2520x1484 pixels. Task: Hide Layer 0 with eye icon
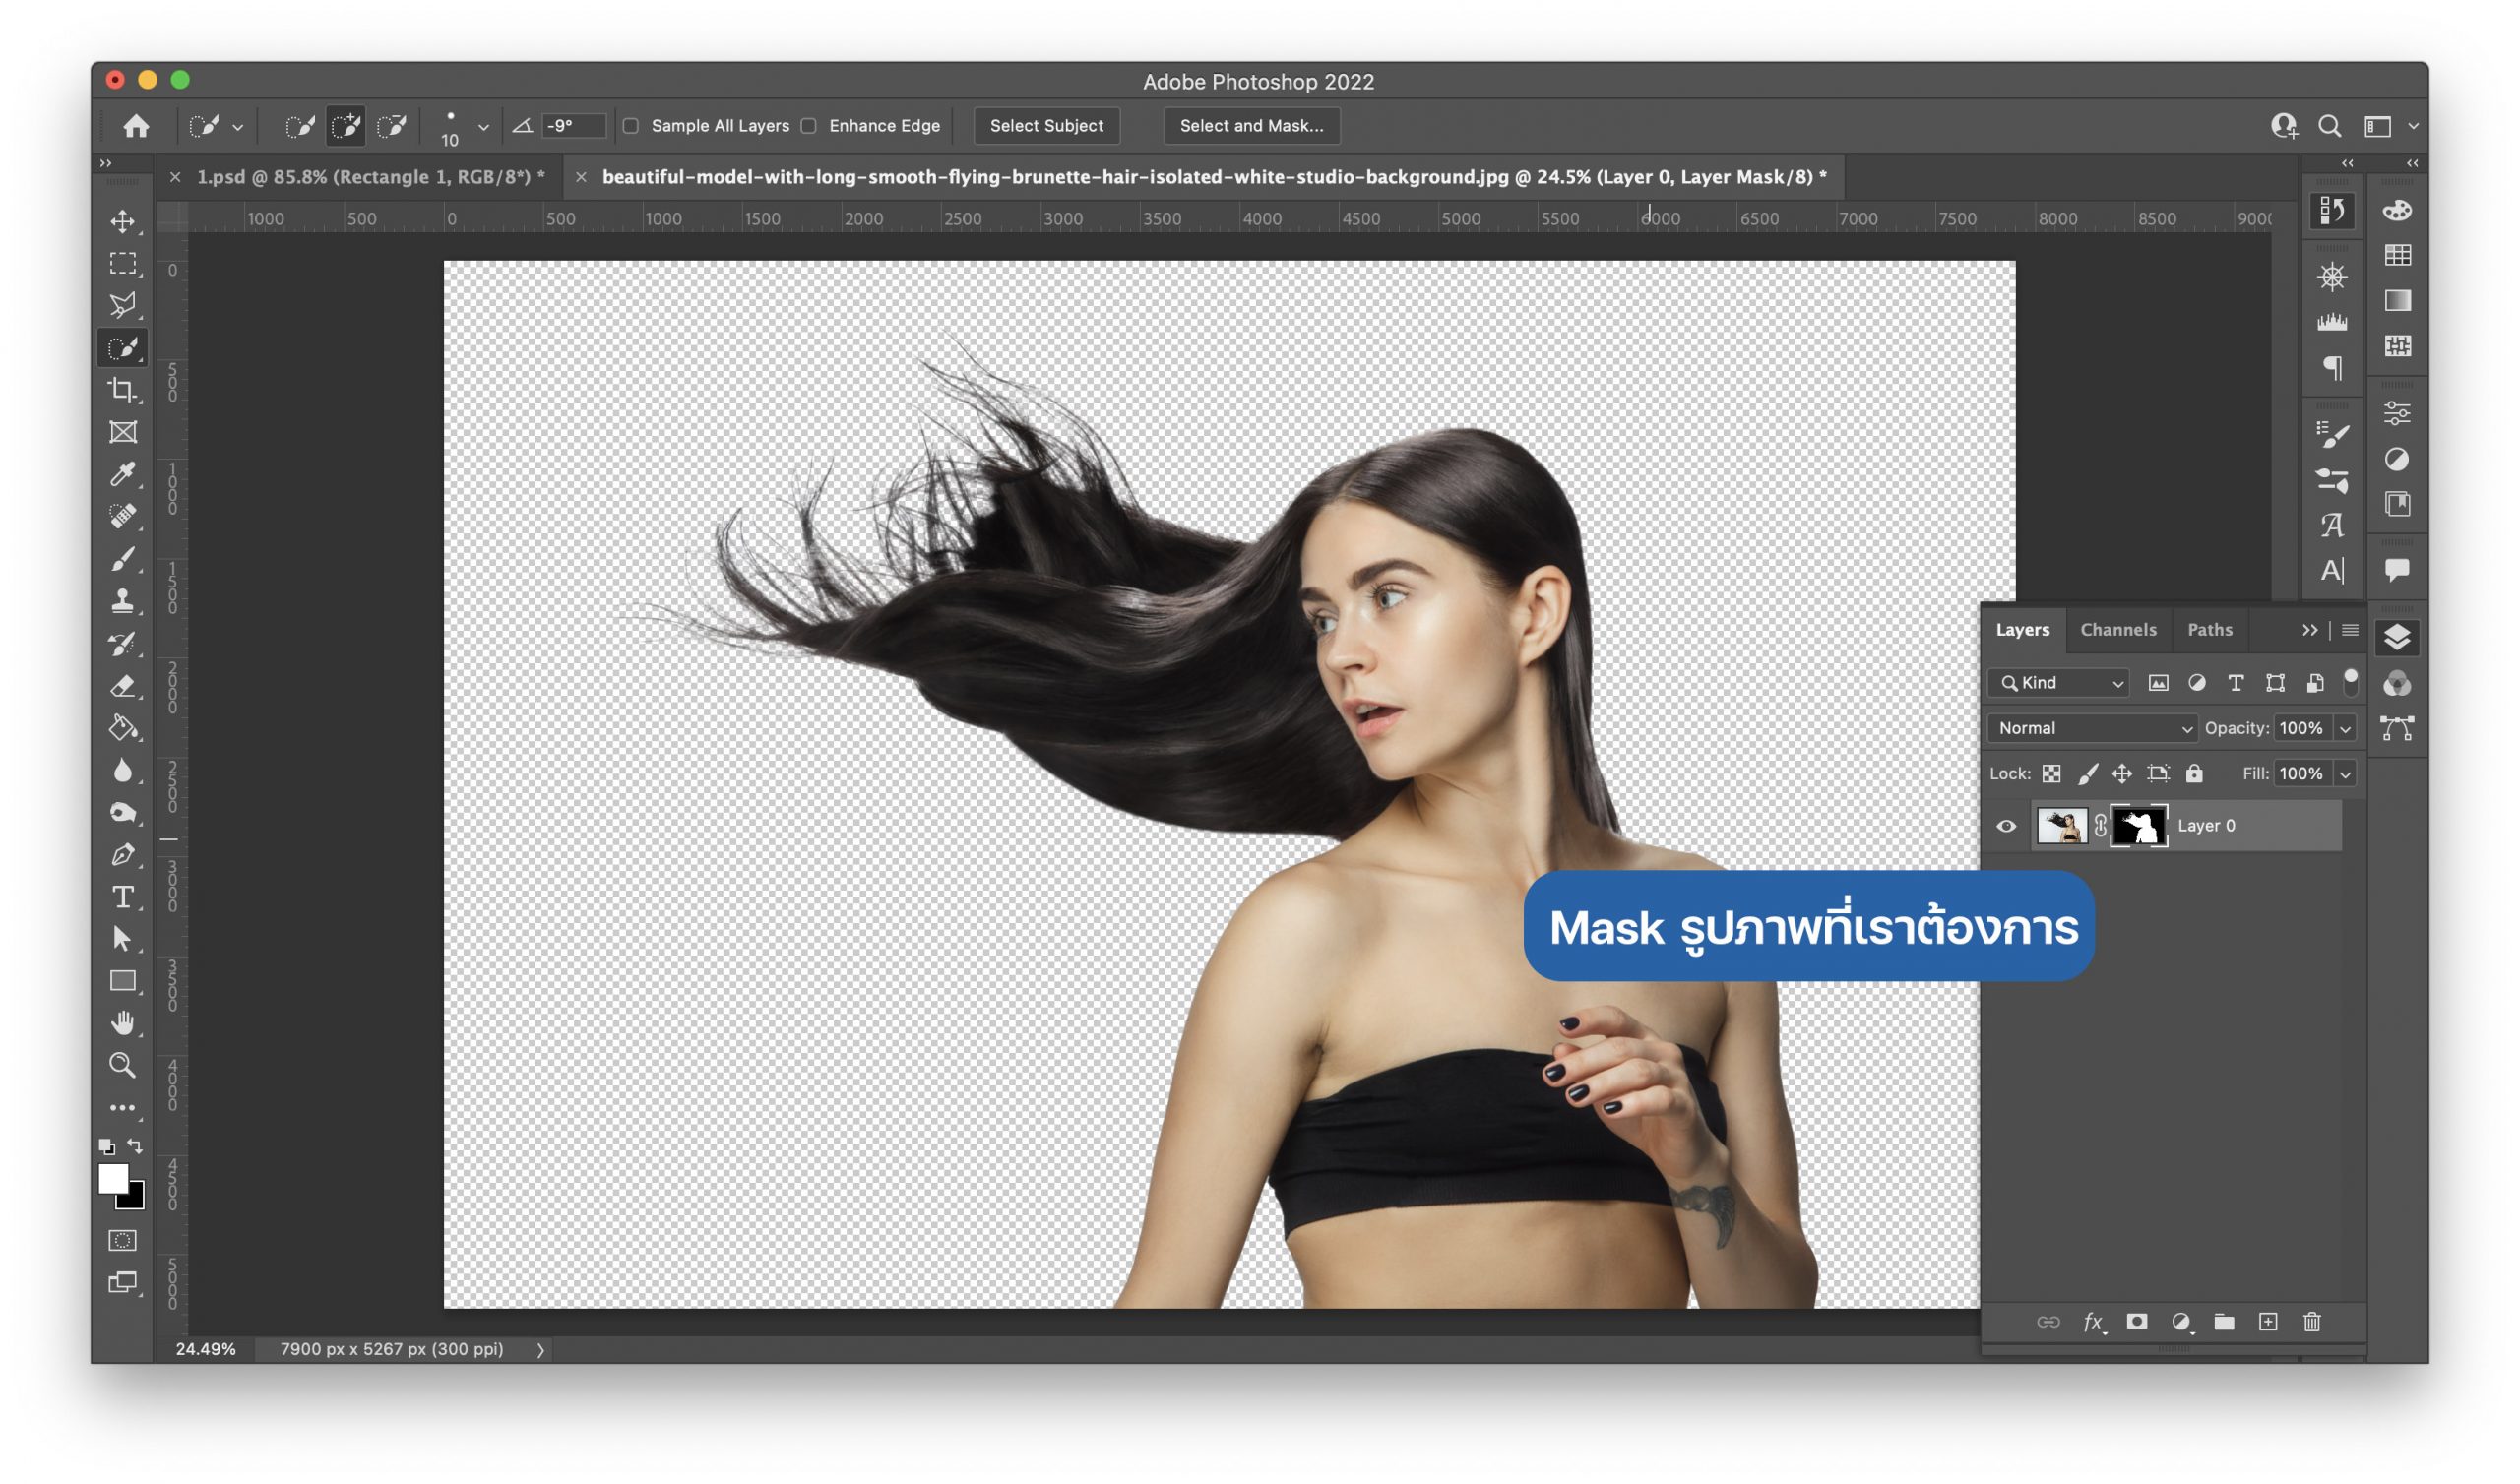[x=2006, y=826]
